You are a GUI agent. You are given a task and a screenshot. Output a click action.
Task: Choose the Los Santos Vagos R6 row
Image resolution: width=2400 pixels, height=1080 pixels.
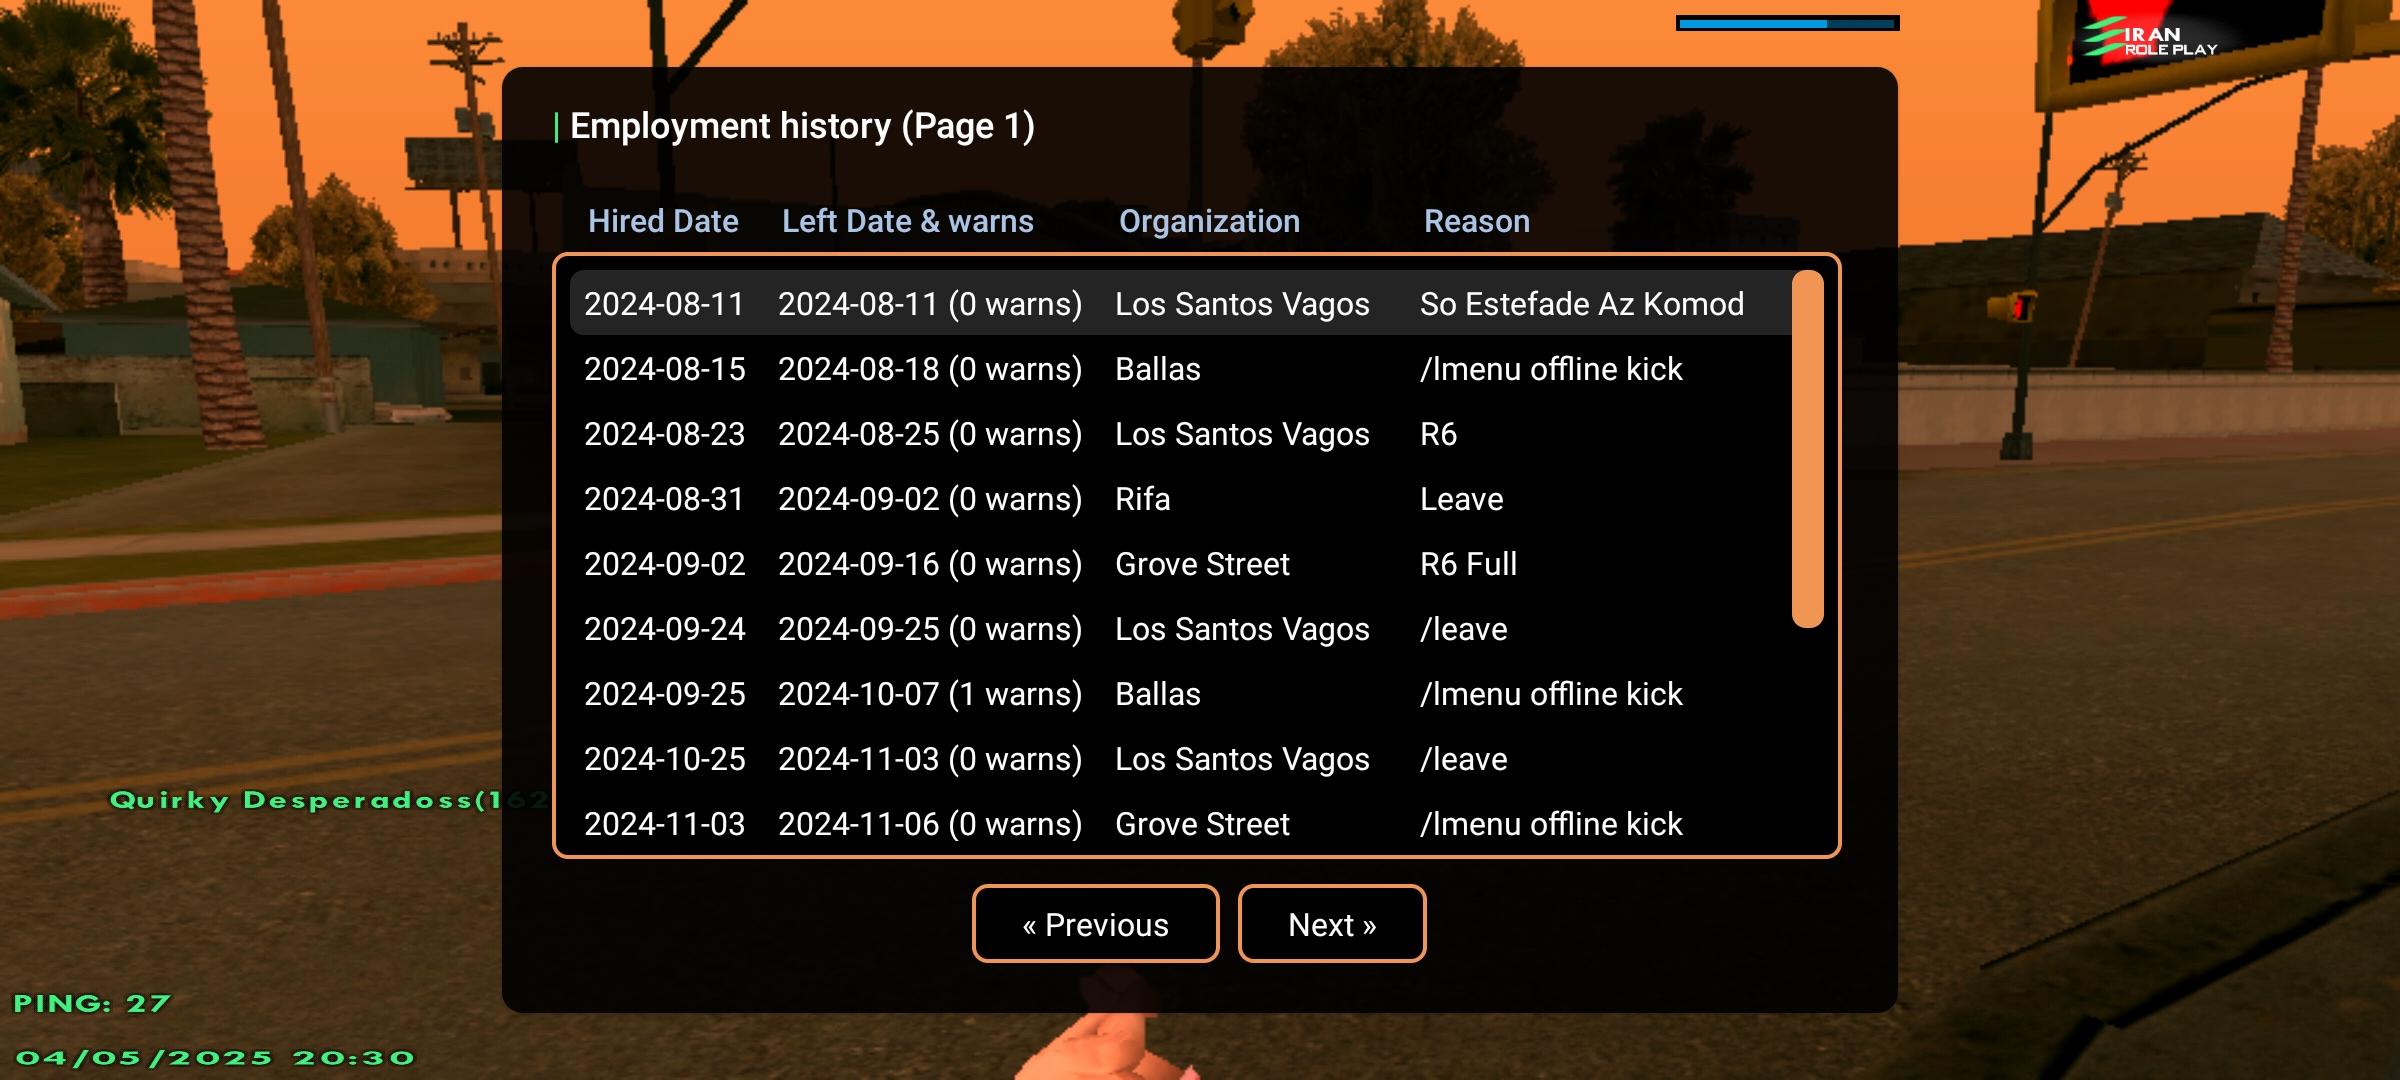(1180, 433)
